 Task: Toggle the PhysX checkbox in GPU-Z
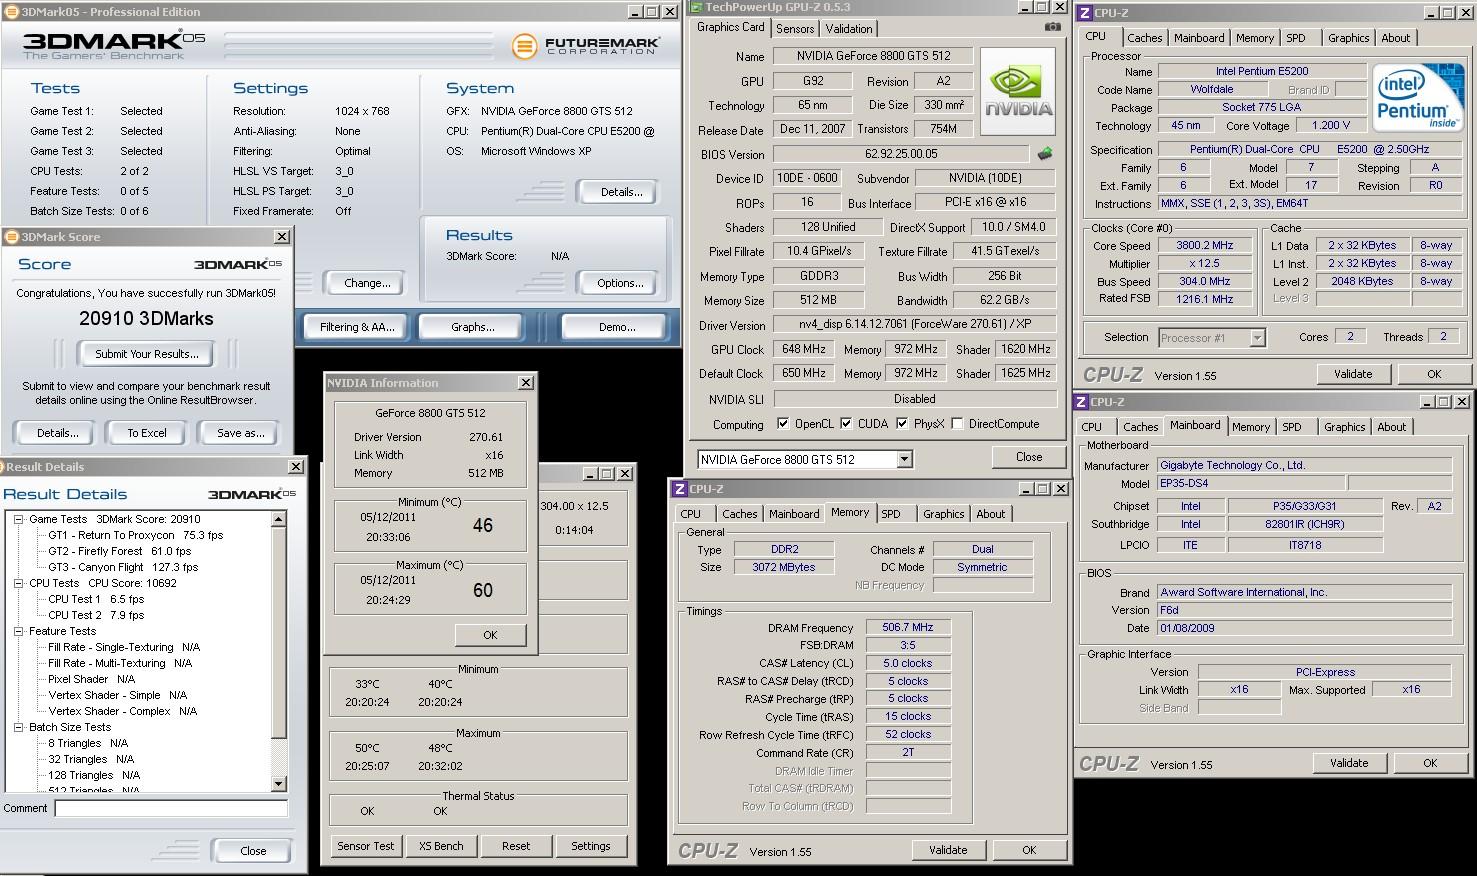902,424
